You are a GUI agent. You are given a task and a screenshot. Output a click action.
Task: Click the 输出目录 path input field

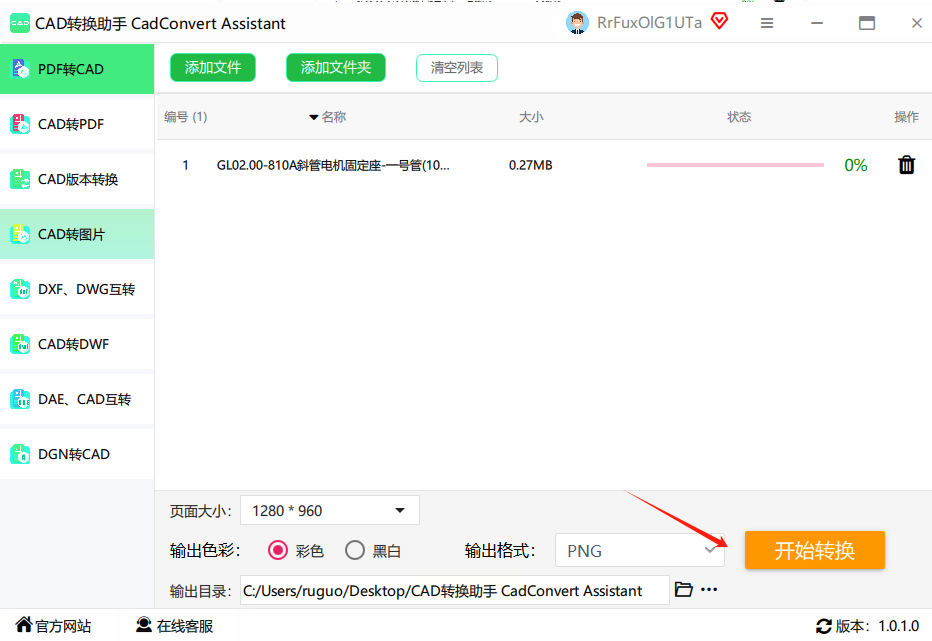455,590
